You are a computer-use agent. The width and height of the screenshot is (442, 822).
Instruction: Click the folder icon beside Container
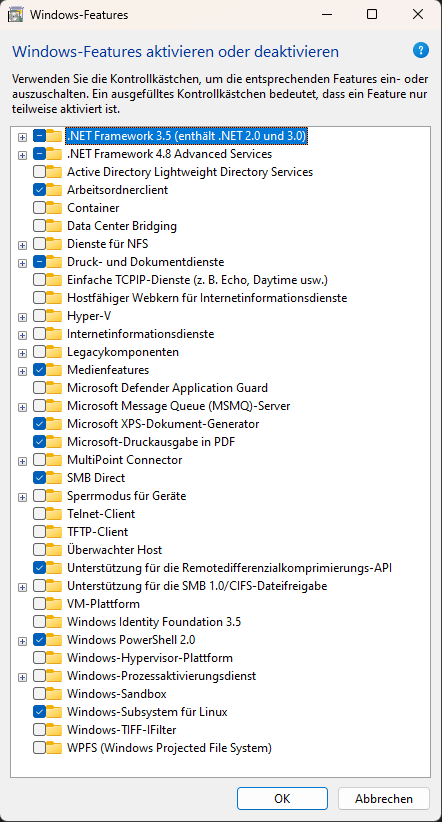pos(54,208)
